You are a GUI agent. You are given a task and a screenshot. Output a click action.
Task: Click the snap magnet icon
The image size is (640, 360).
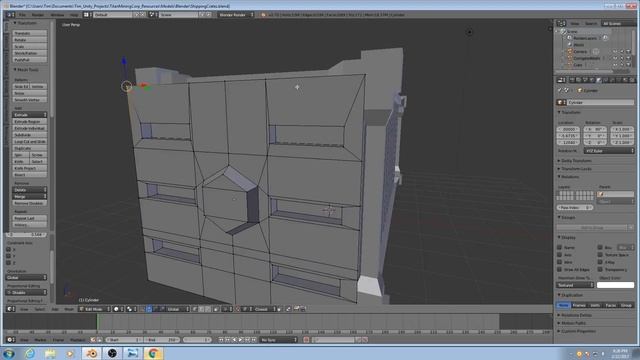238,309
